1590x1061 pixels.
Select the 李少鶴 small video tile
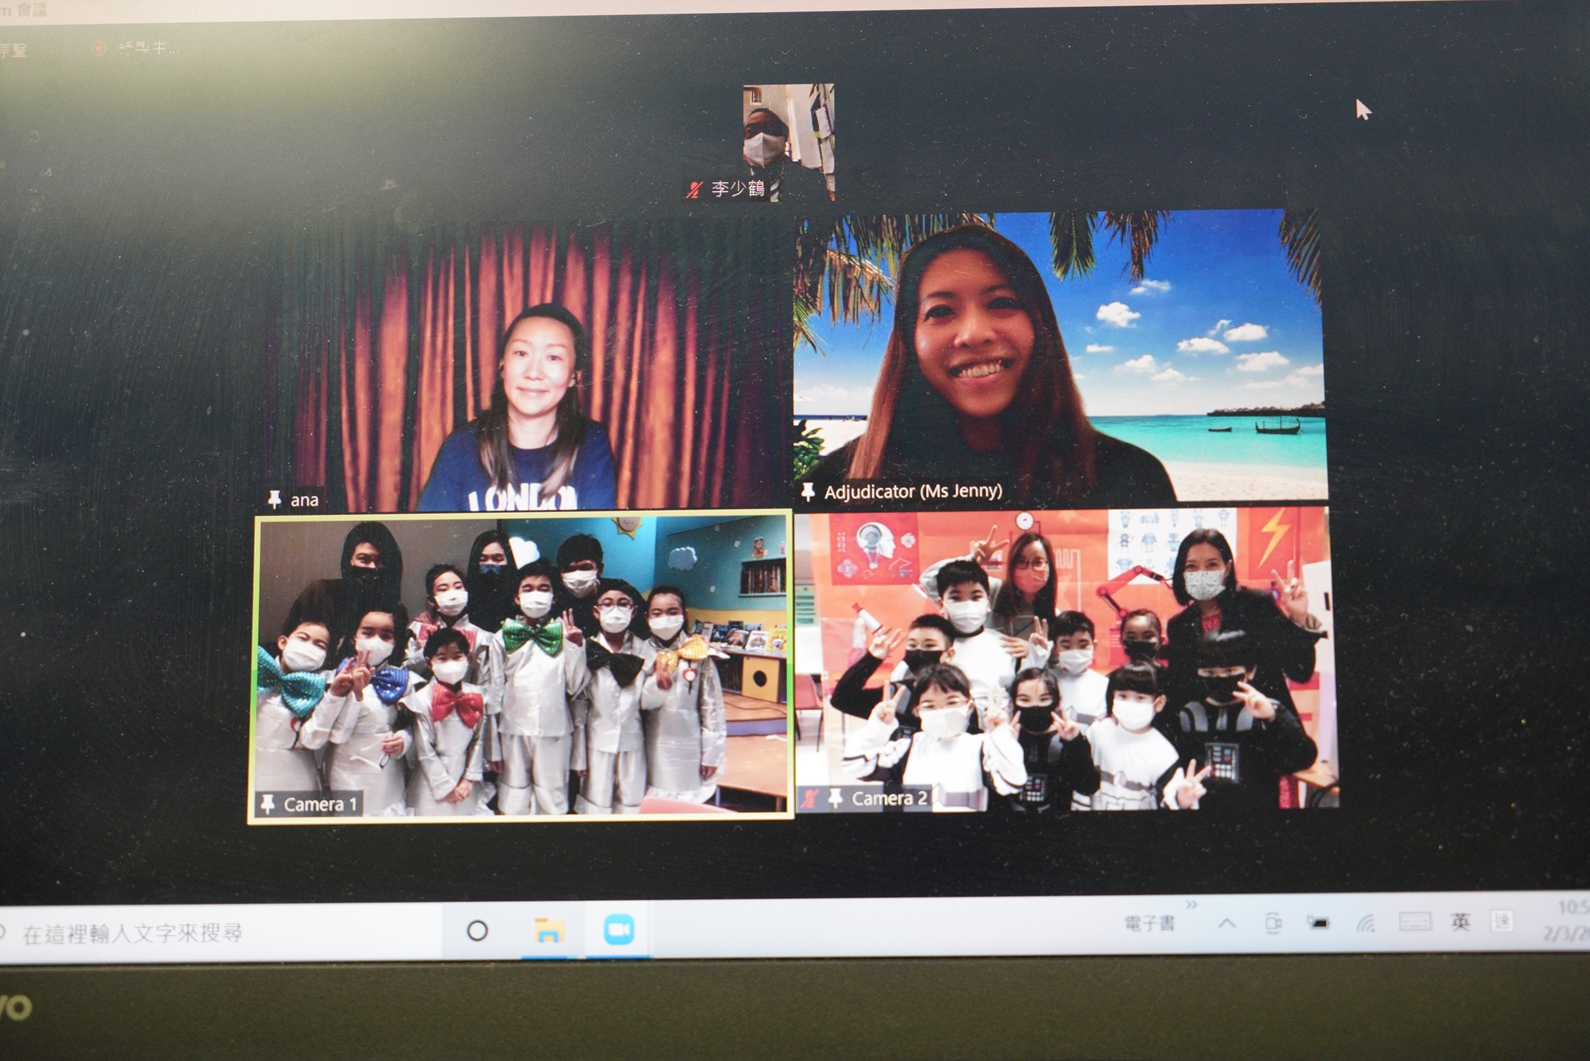[x=788, y=143]
